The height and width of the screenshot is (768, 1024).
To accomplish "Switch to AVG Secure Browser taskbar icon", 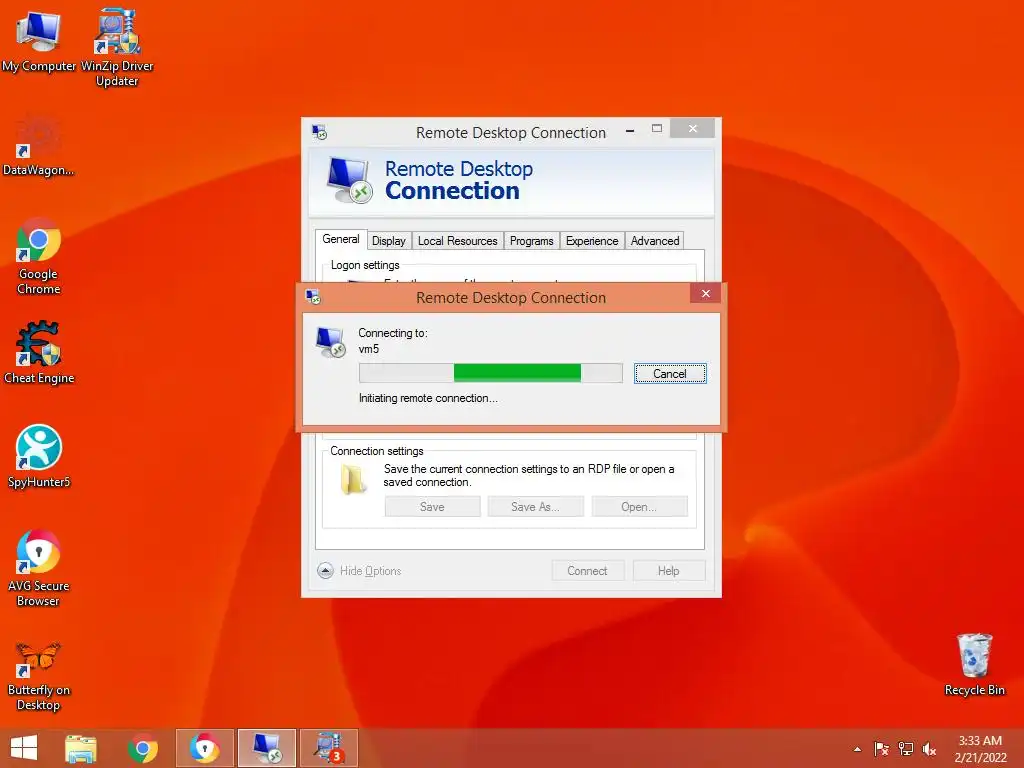I will pyautogui.click(x=204, y=748).
